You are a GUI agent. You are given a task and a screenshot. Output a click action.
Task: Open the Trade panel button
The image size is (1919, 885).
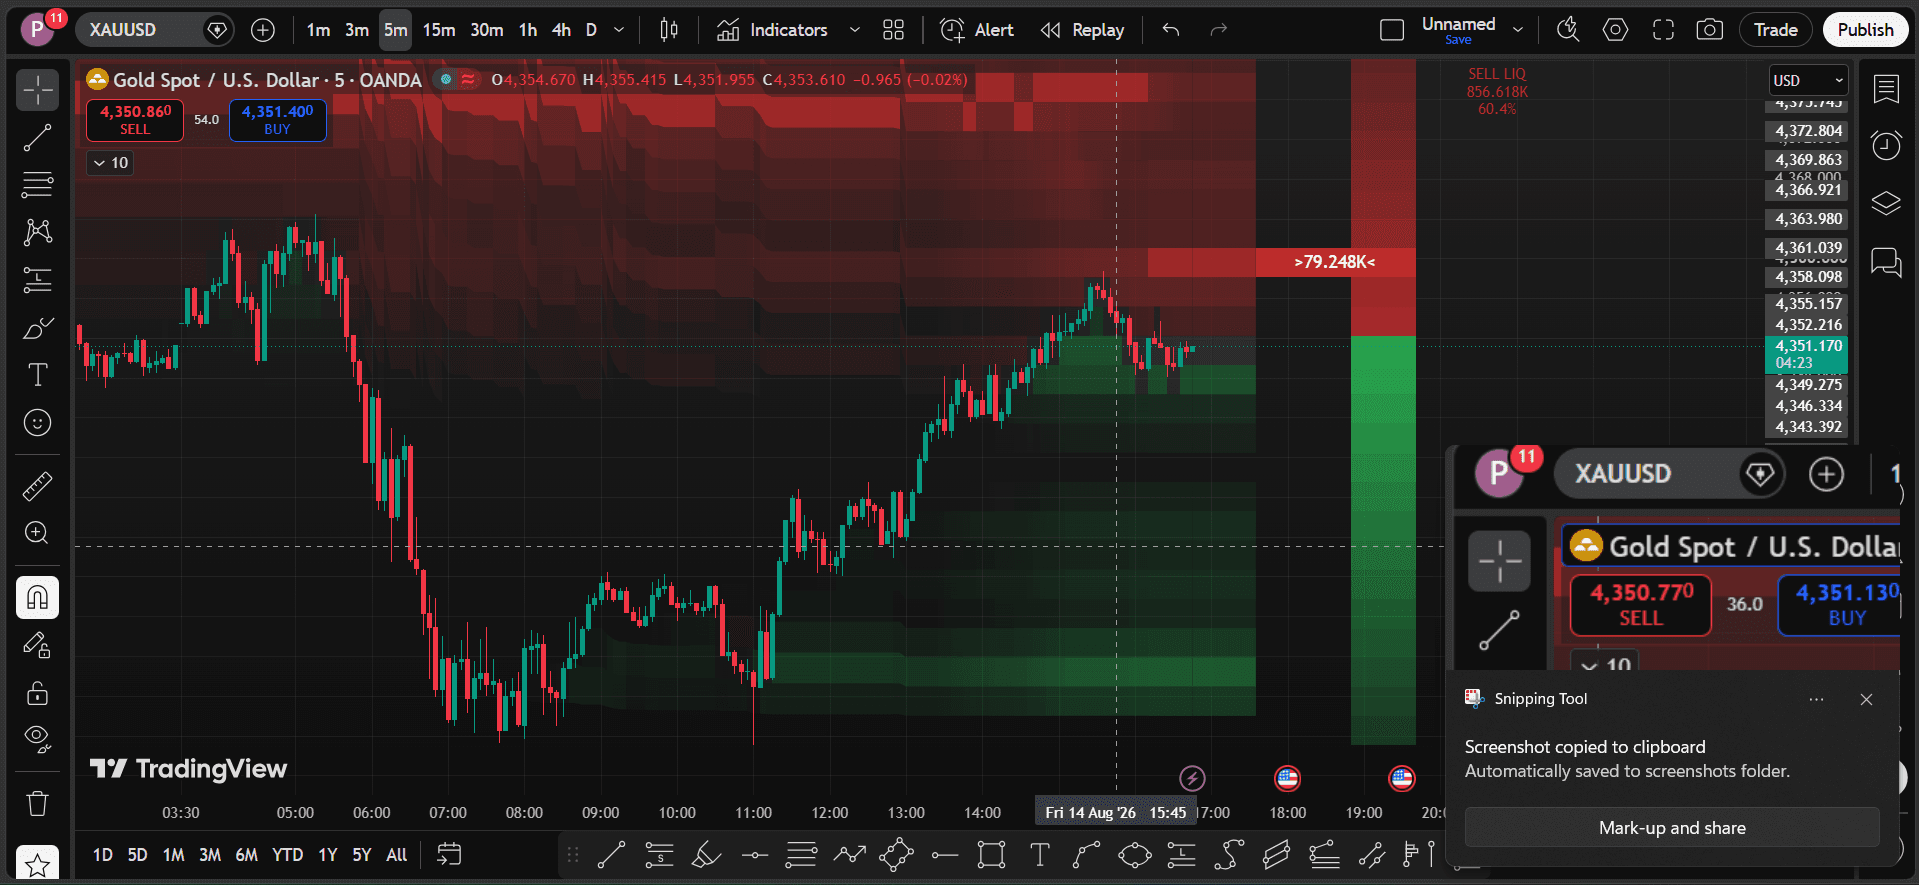[x=1776, y=30]
